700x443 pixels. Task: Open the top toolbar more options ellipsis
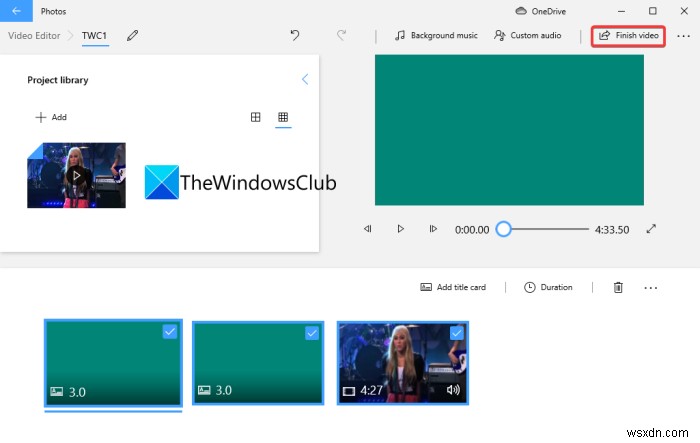tap(683, 36)
